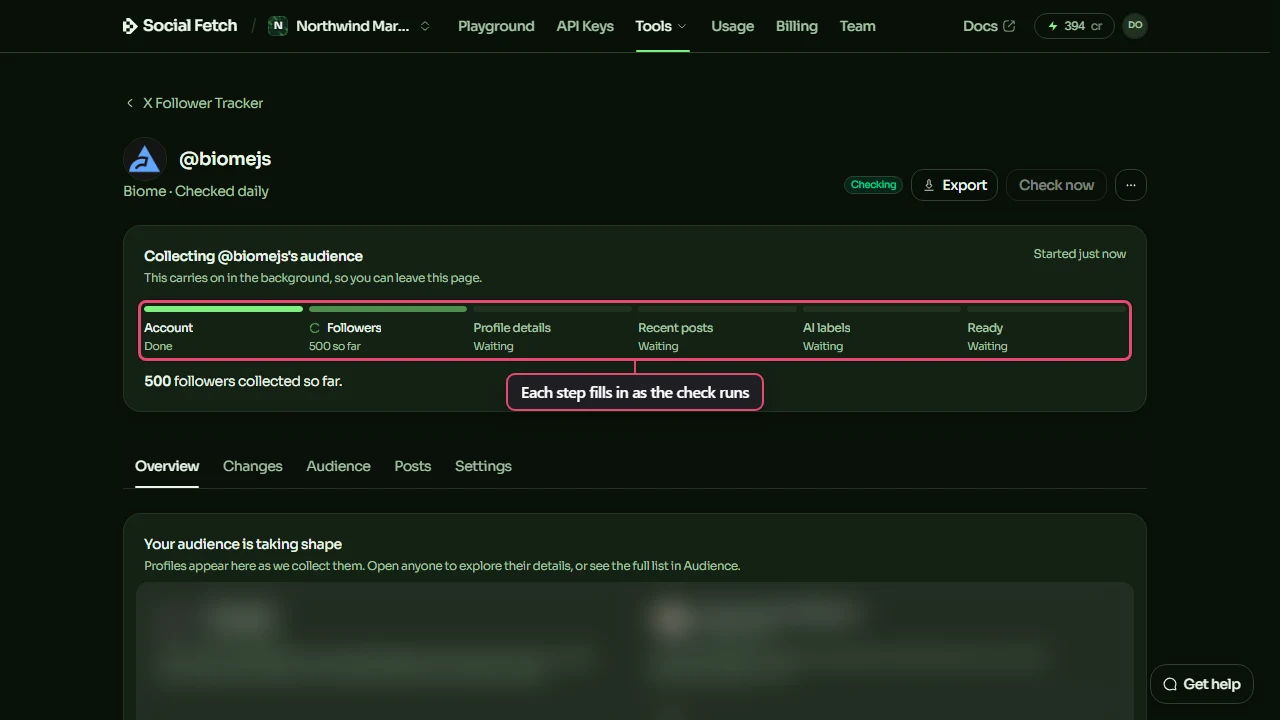Image resolution: width=1280 pixels, height=720 pixels.
Task: Click the Profile details step label
Action: click(512, 328)
